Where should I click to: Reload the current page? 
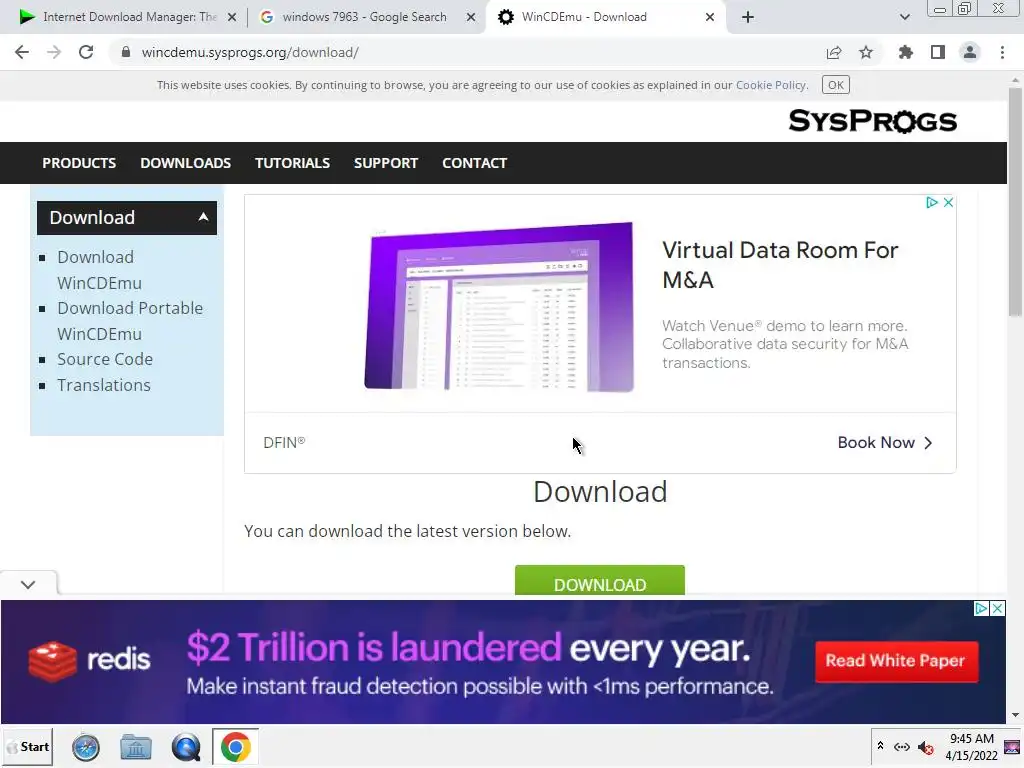[x=86, y=52]
